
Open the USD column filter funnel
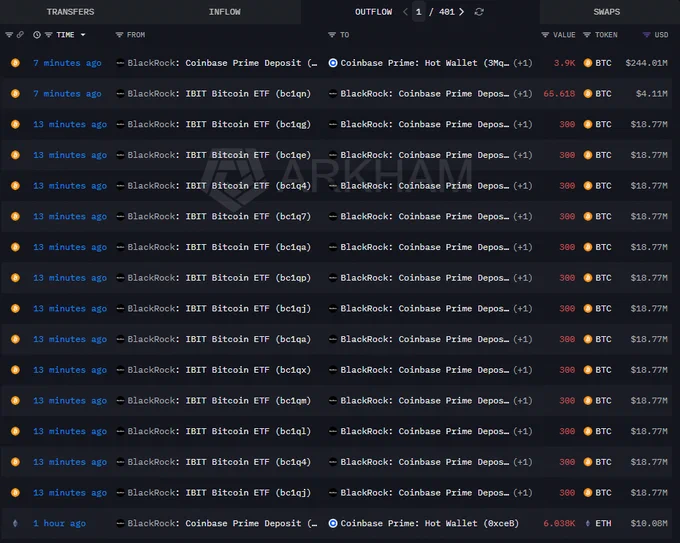point(646,35)
